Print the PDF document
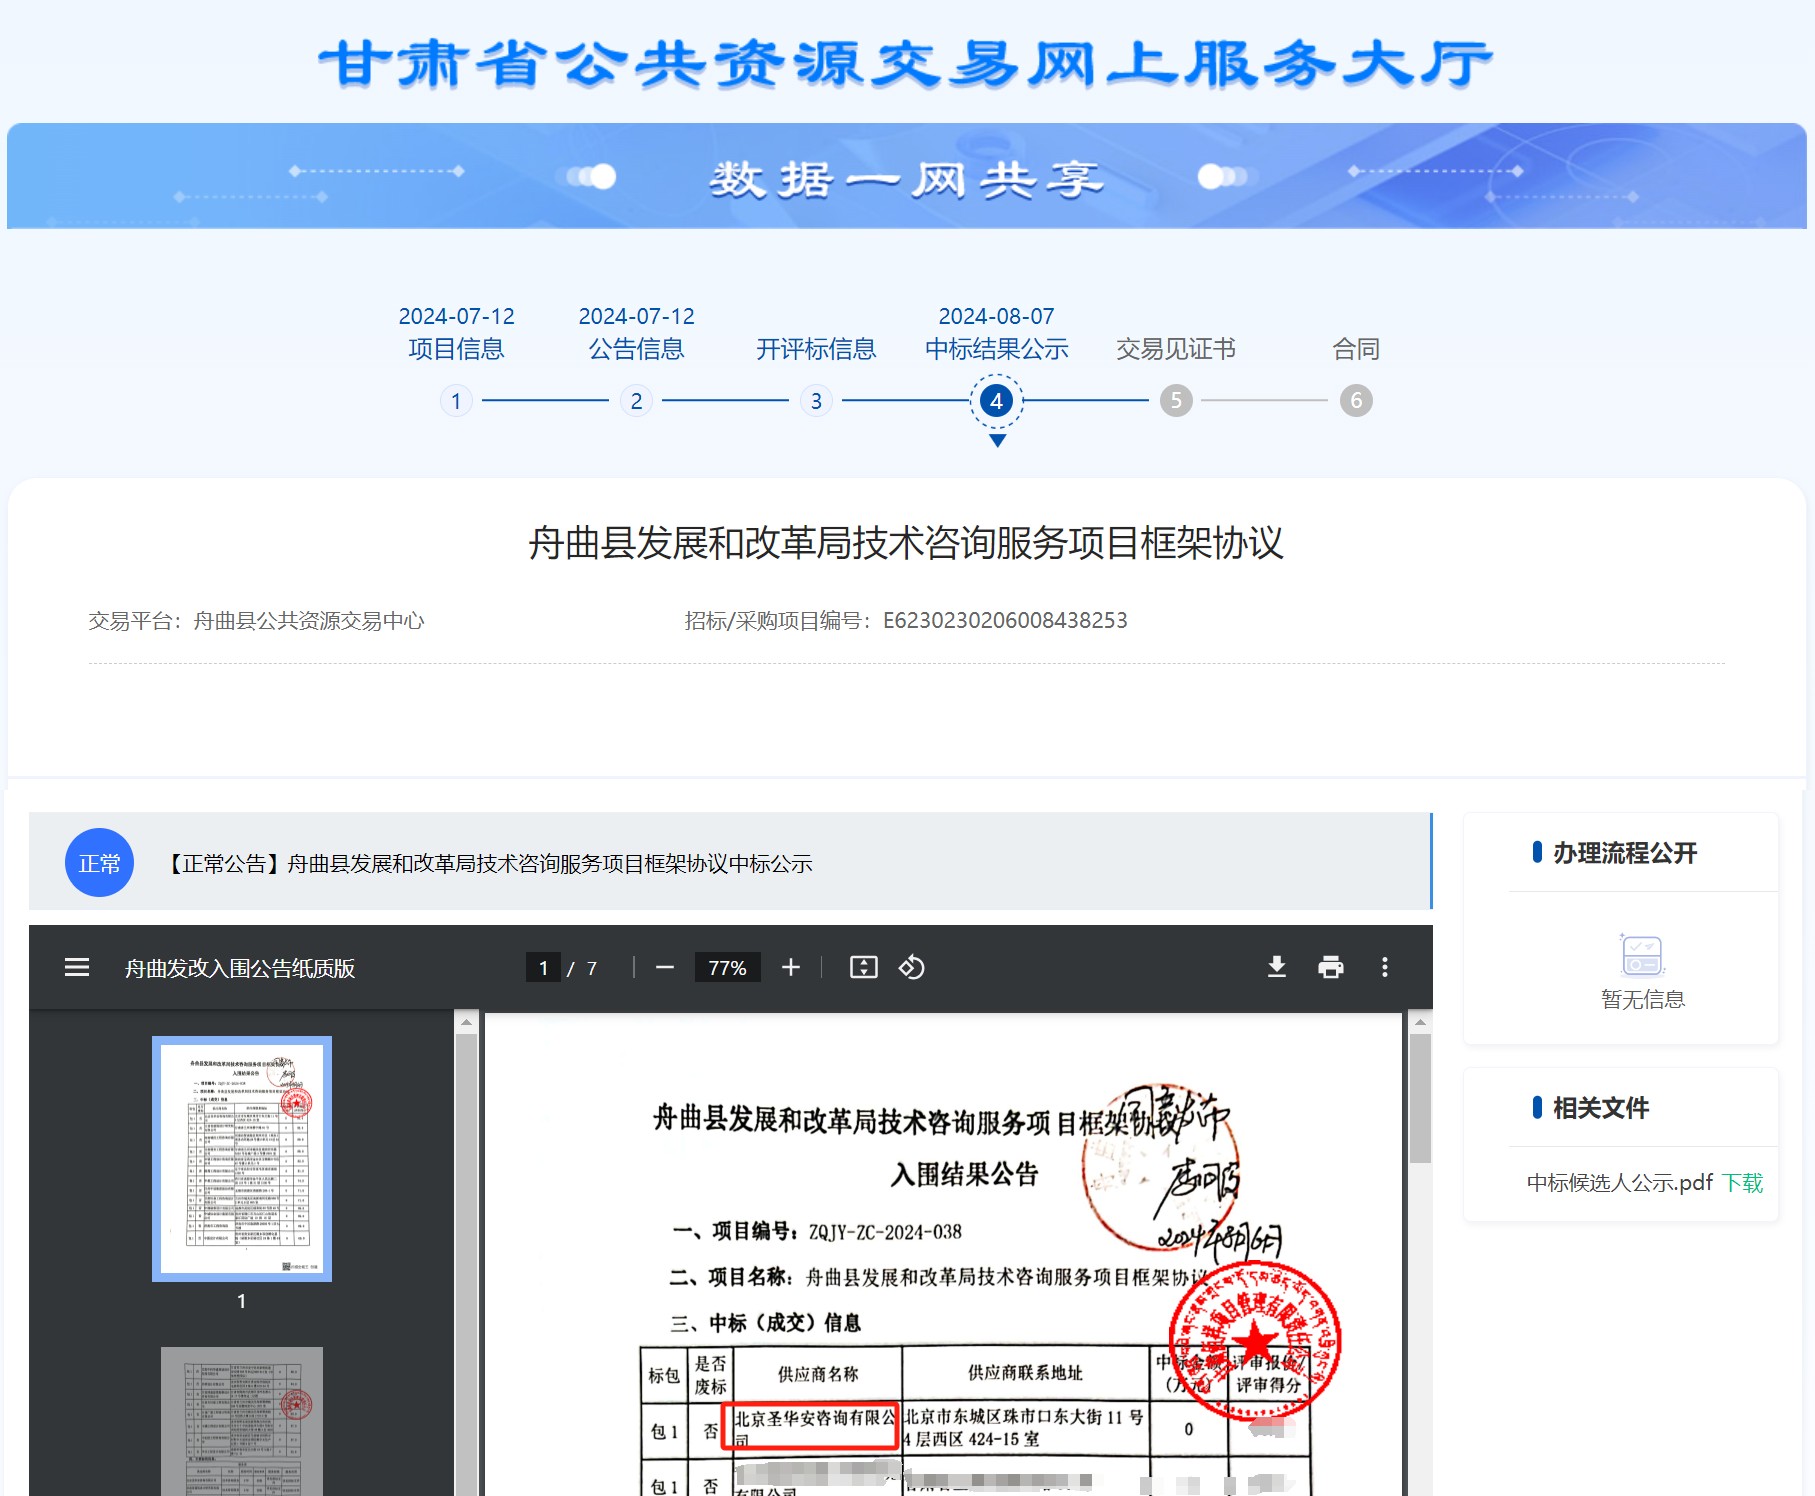Image resolution: width=1815 pixels, height=1496 pixels. [1331, 967]
